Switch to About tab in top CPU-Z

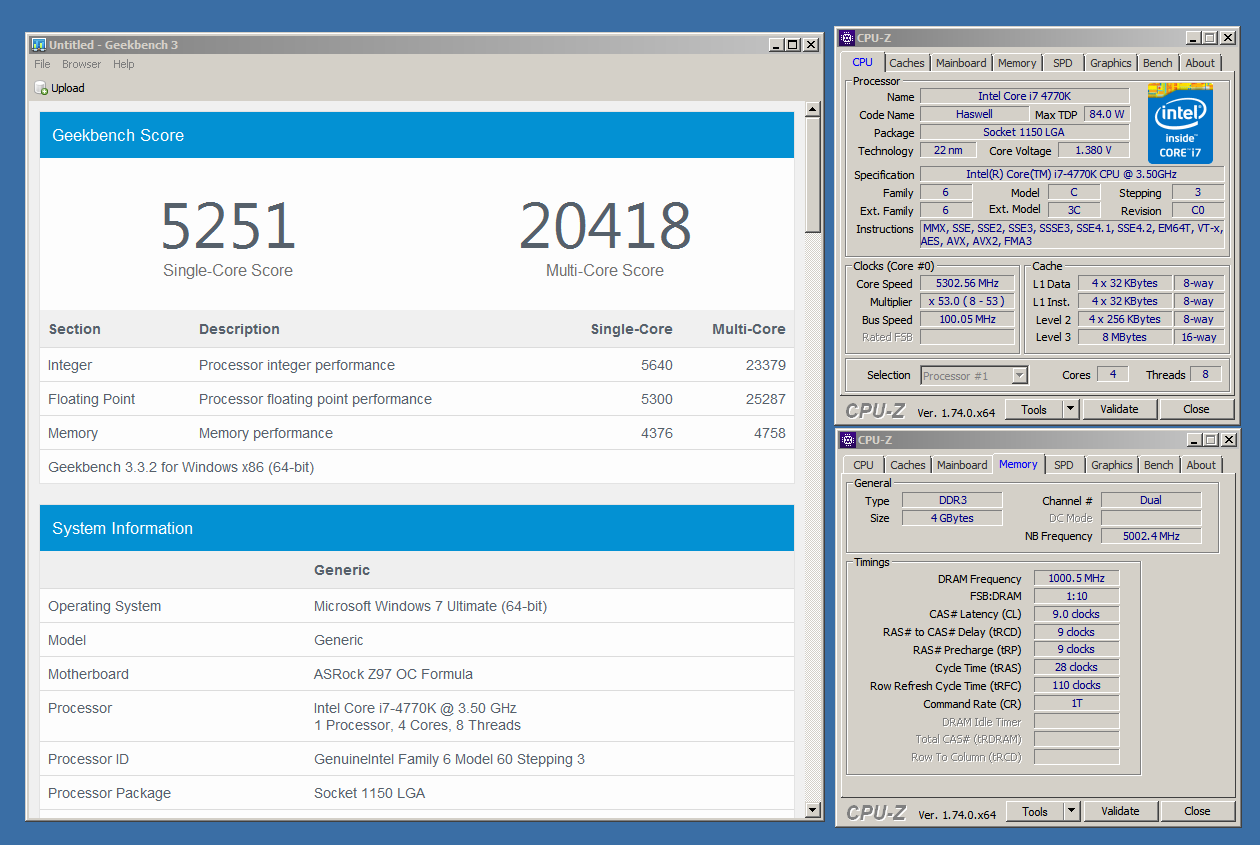coord(1200,63)
